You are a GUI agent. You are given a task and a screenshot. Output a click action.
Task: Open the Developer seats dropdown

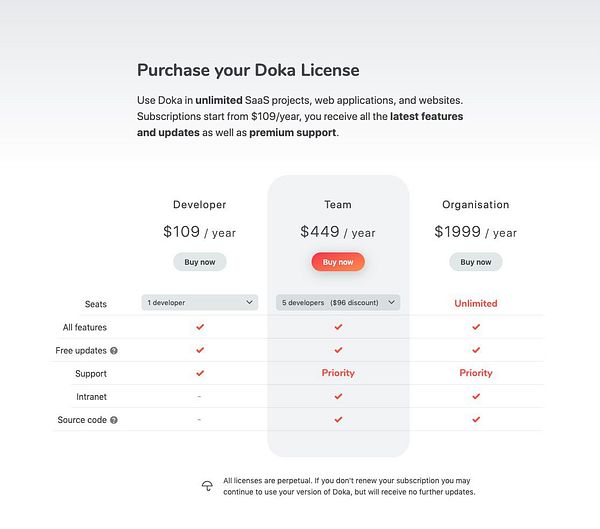(200, 302)
